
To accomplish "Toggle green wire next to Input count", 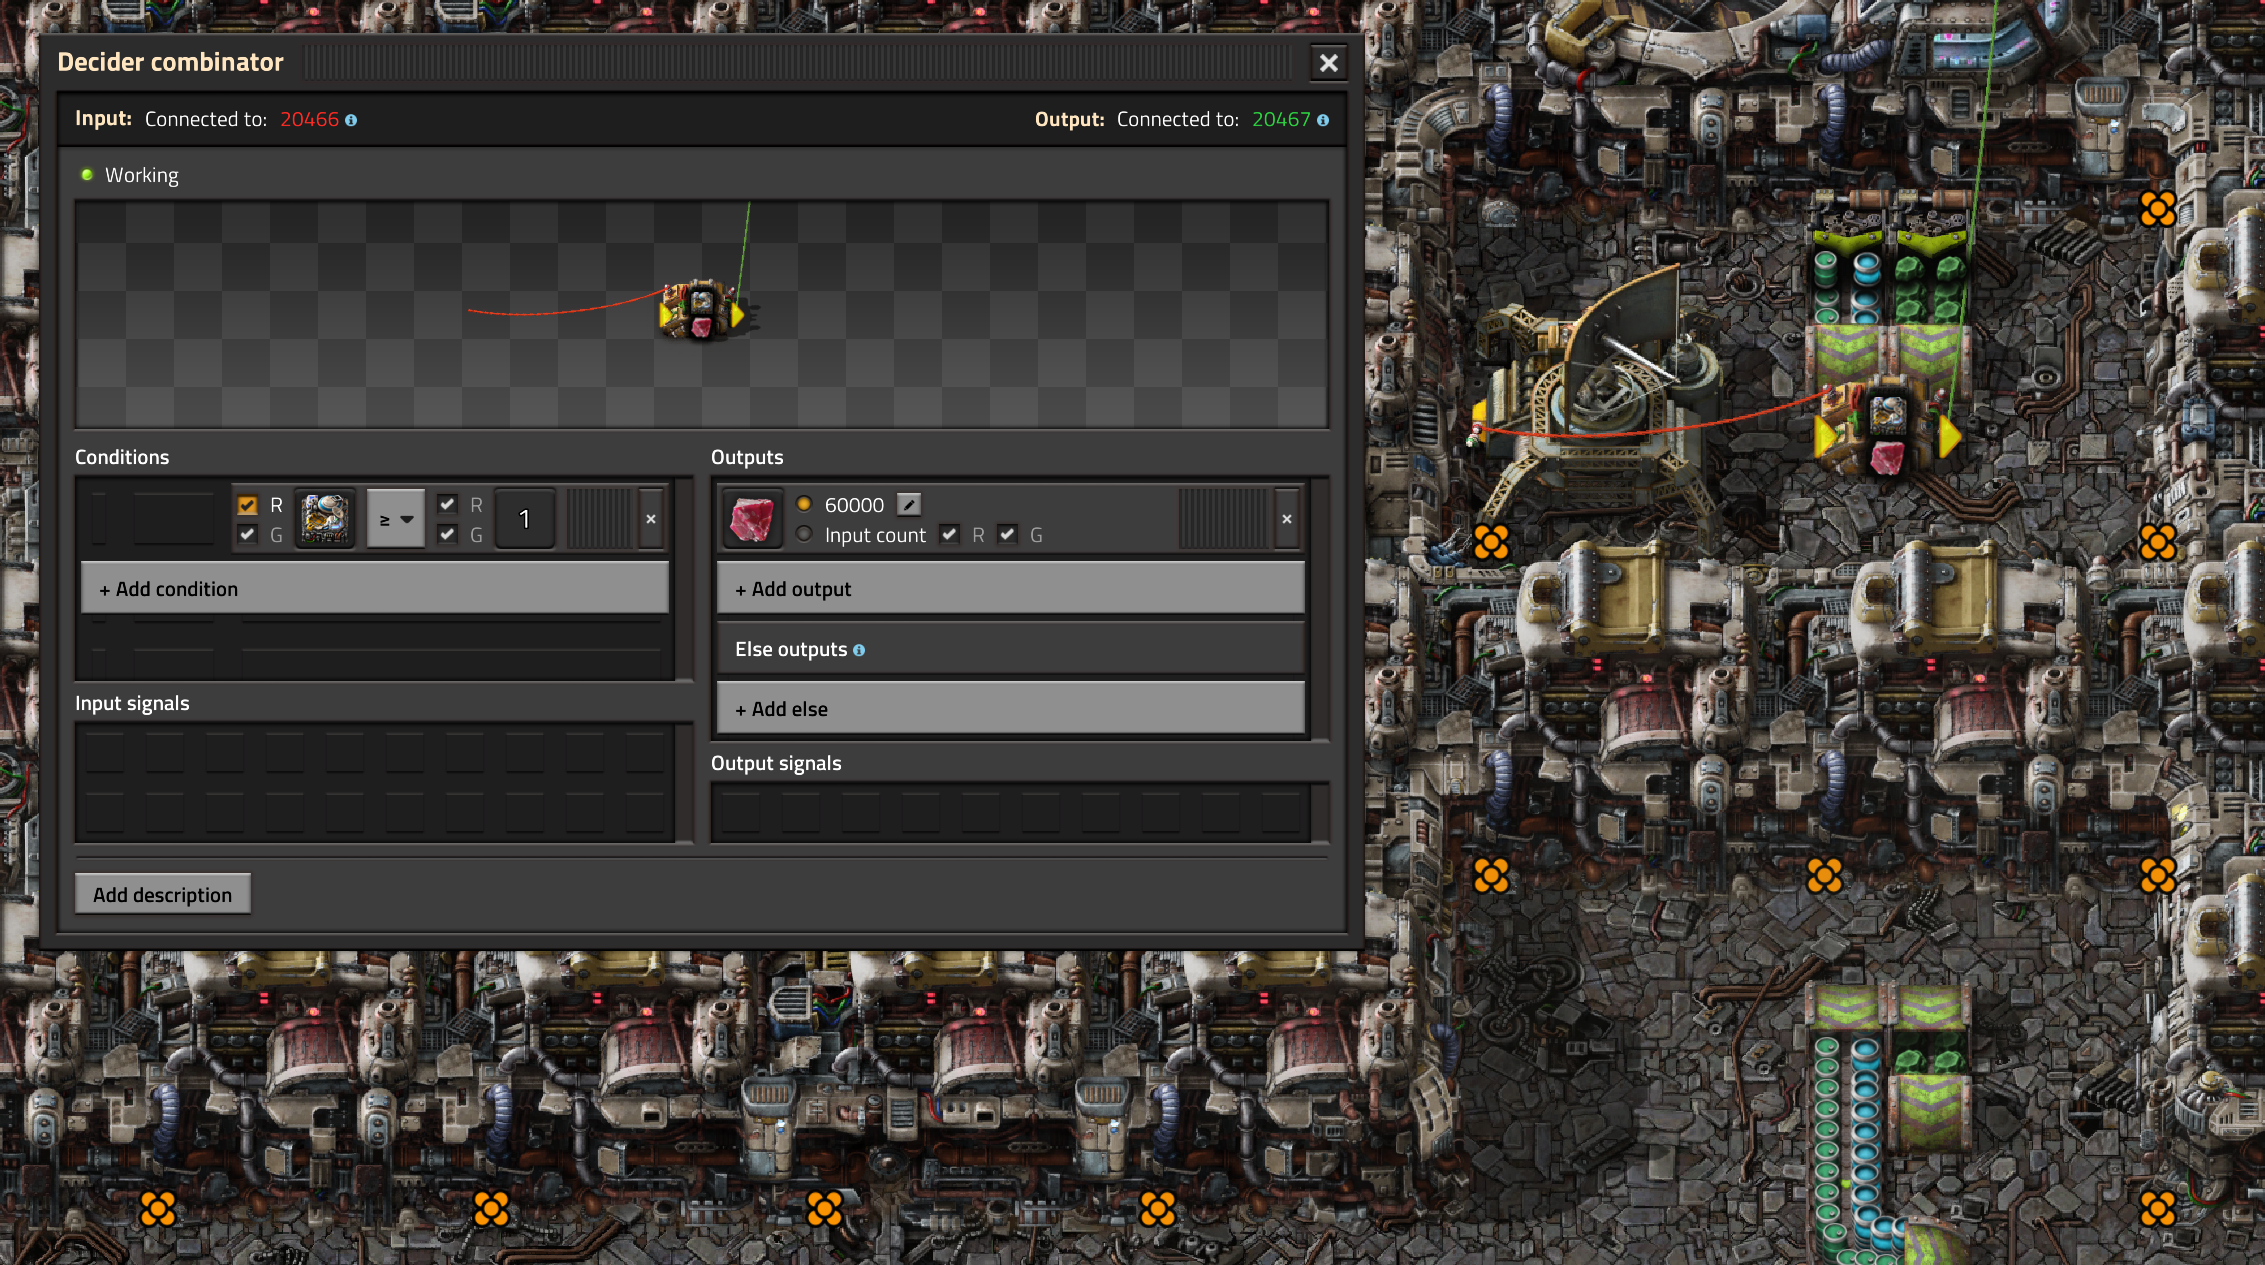I will coord(1007,534).
